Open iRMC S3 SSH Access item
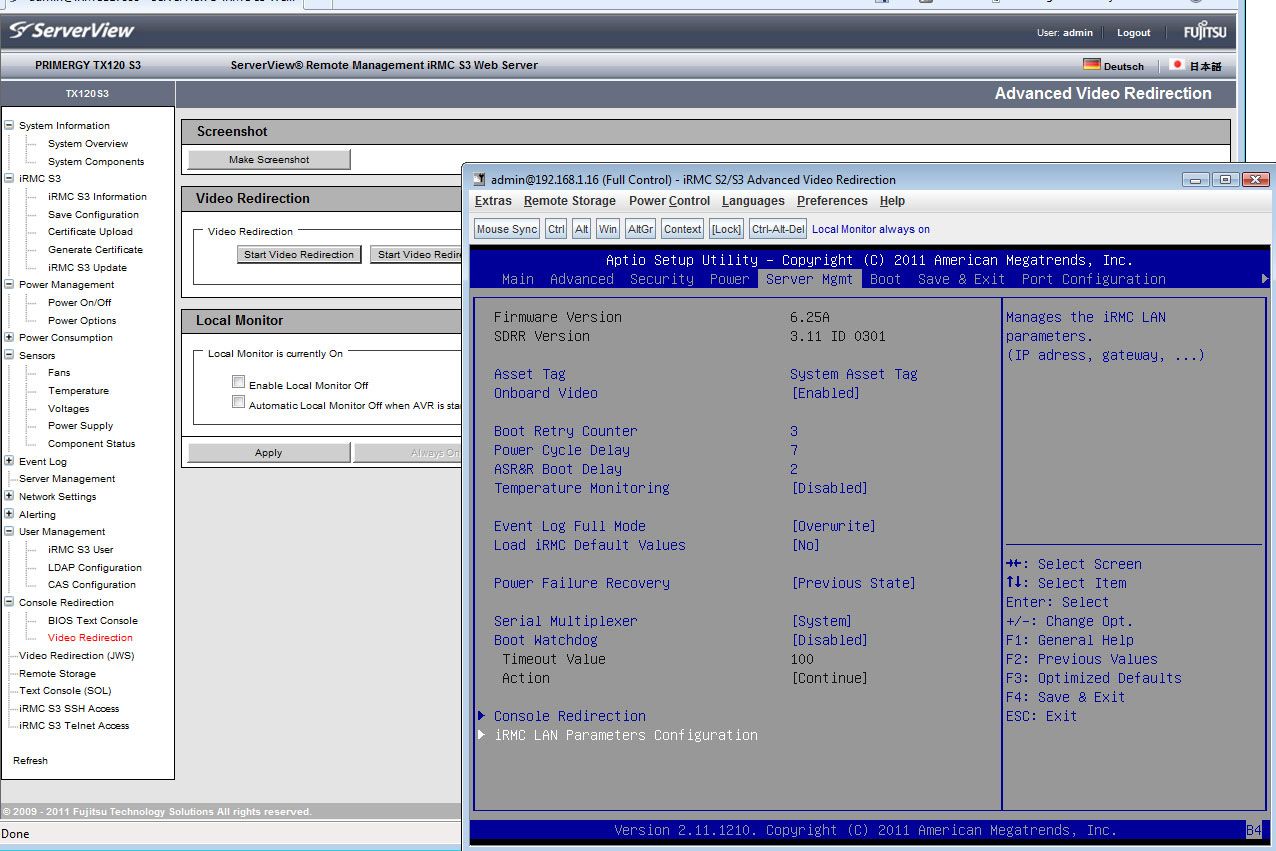 coord(69,708)
